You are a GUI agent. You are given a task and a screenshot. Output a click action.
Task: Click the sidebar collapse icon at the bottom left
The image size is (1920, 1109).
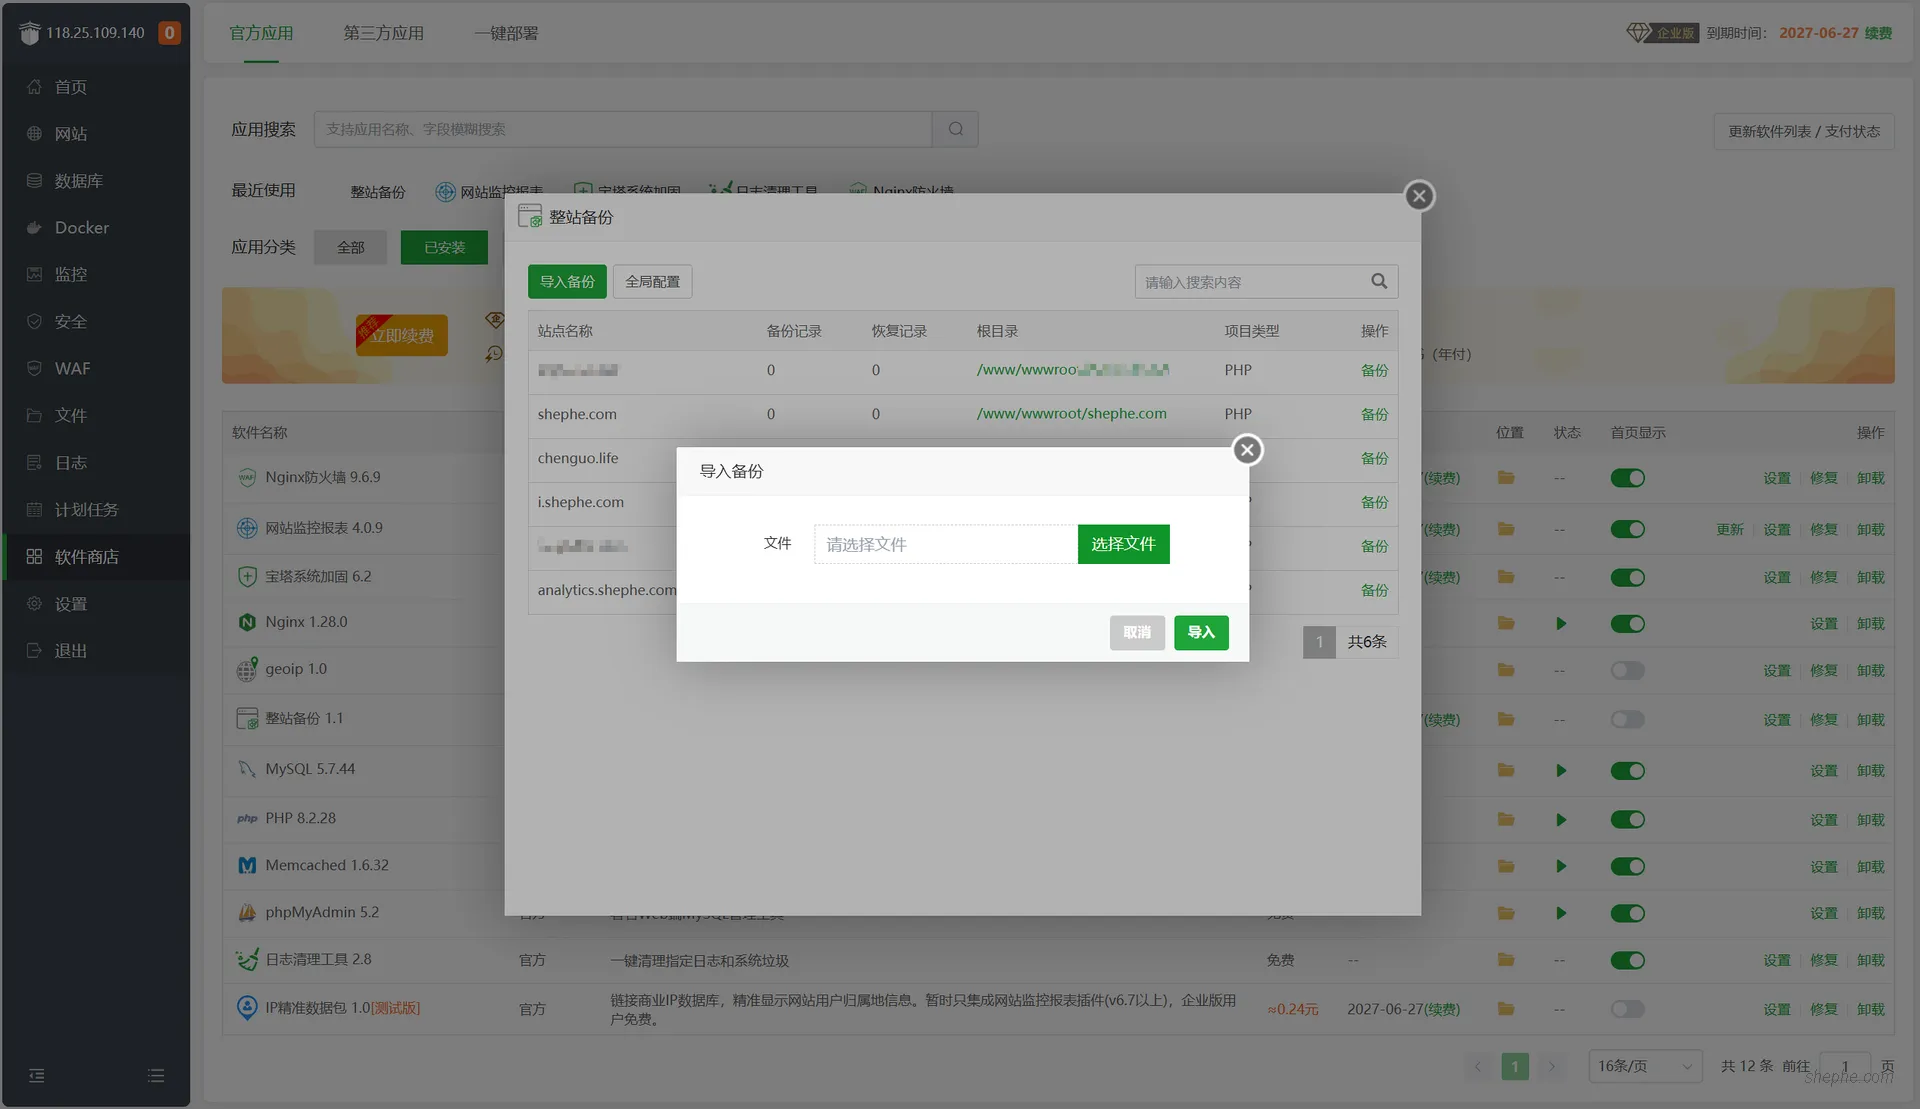tap(37, 1075)
